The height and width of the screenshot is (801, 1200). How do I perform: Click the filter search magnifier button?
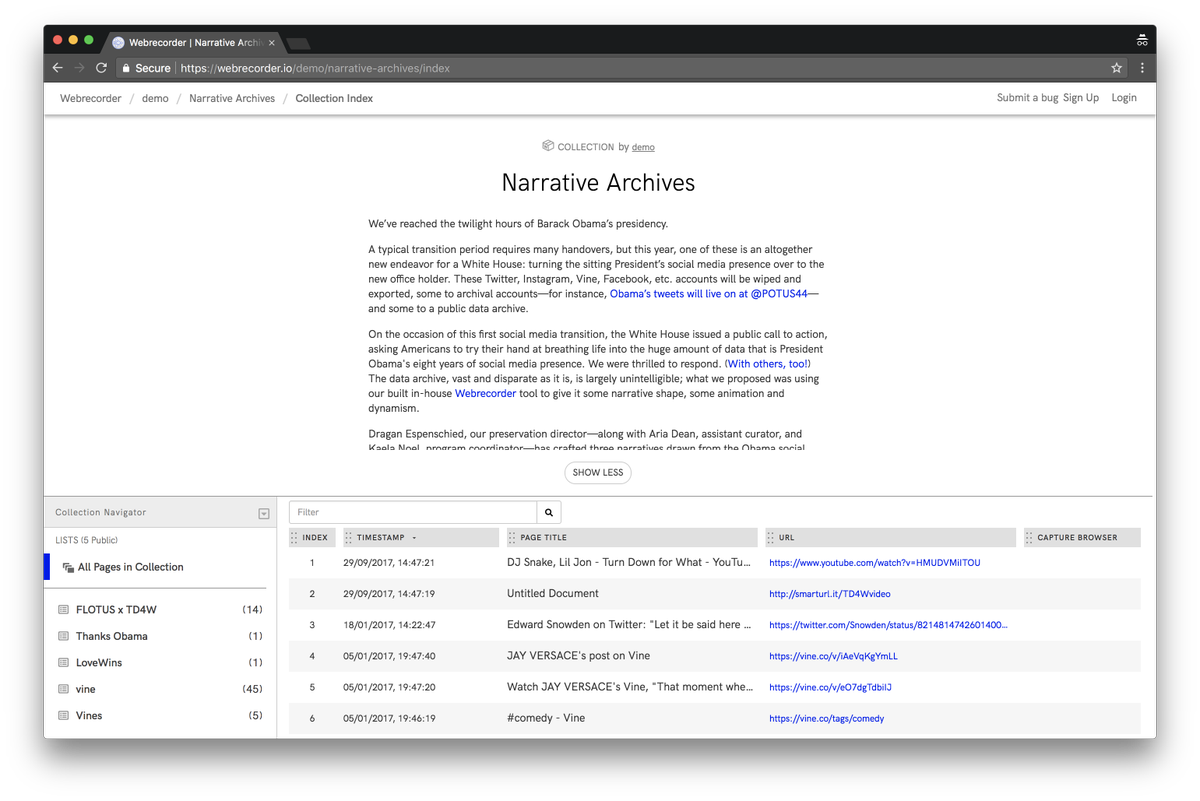549,512
